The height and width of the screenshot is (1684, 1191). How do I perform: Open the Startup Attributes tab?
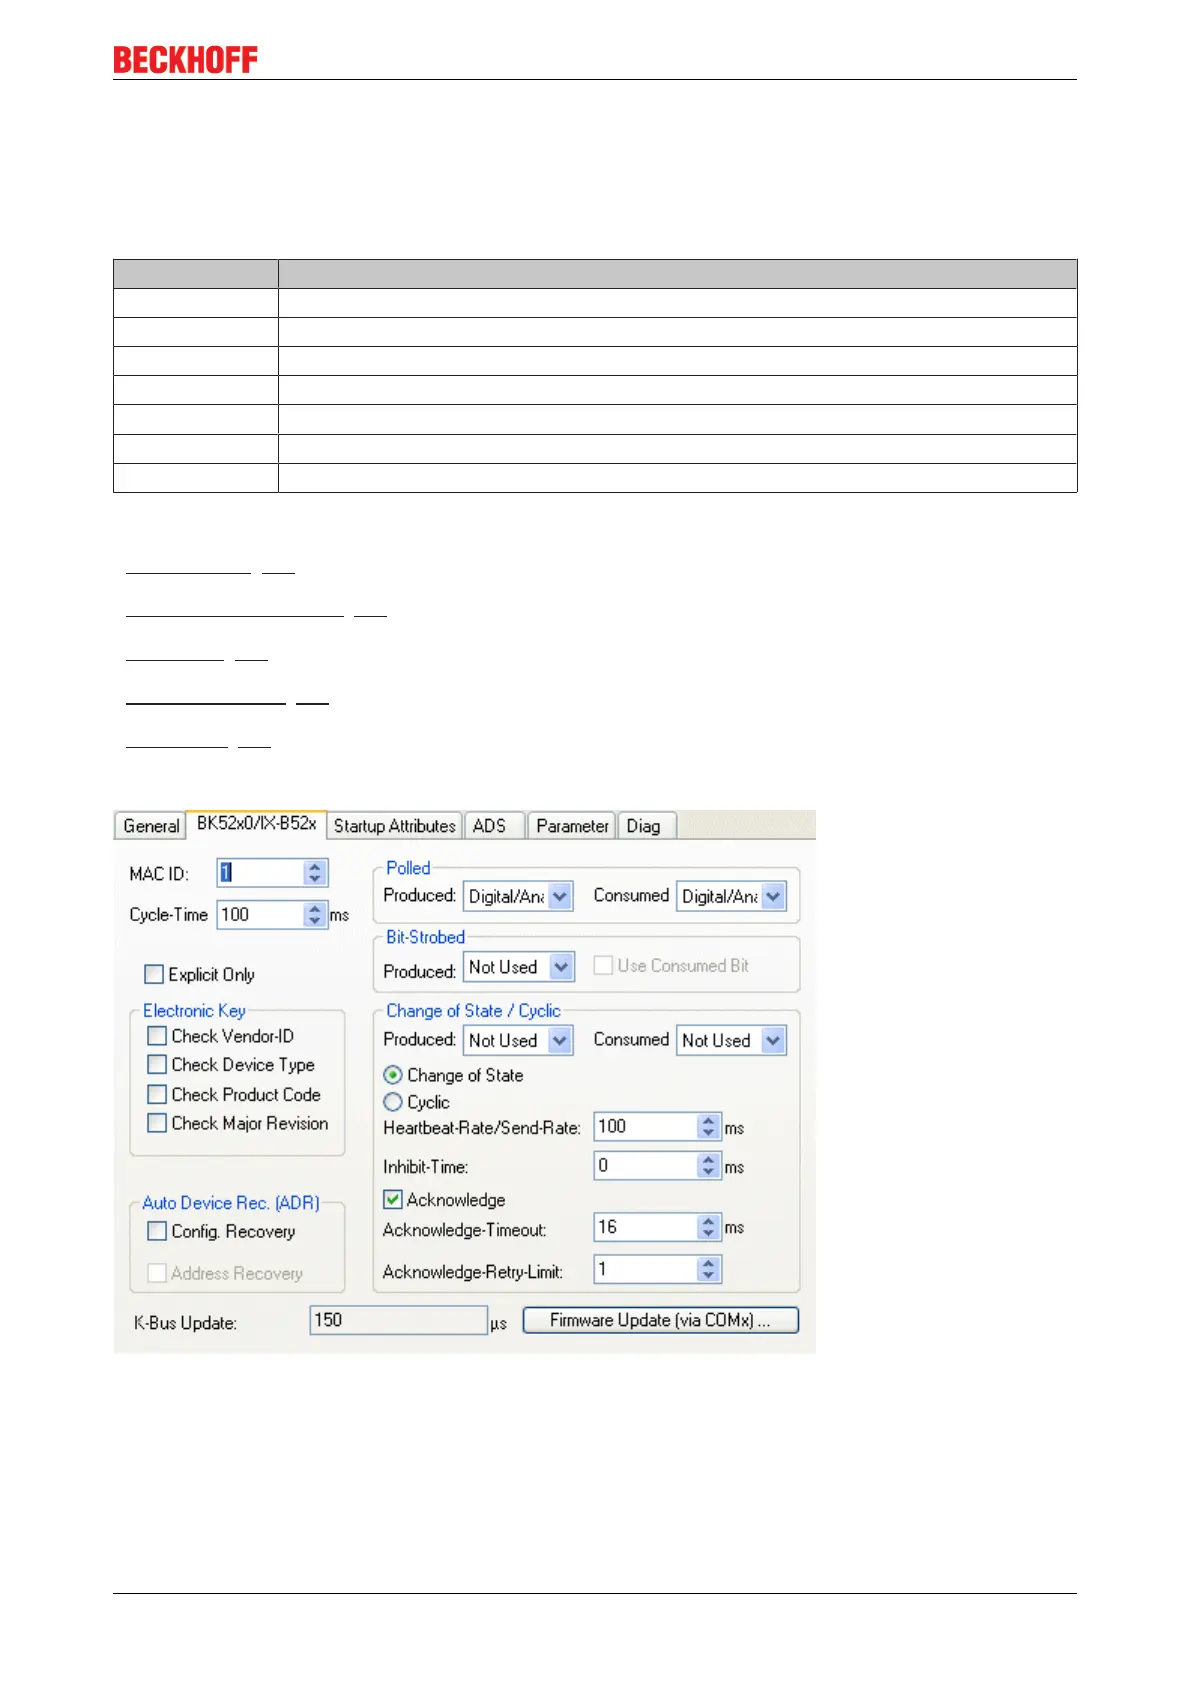point(395,826)
